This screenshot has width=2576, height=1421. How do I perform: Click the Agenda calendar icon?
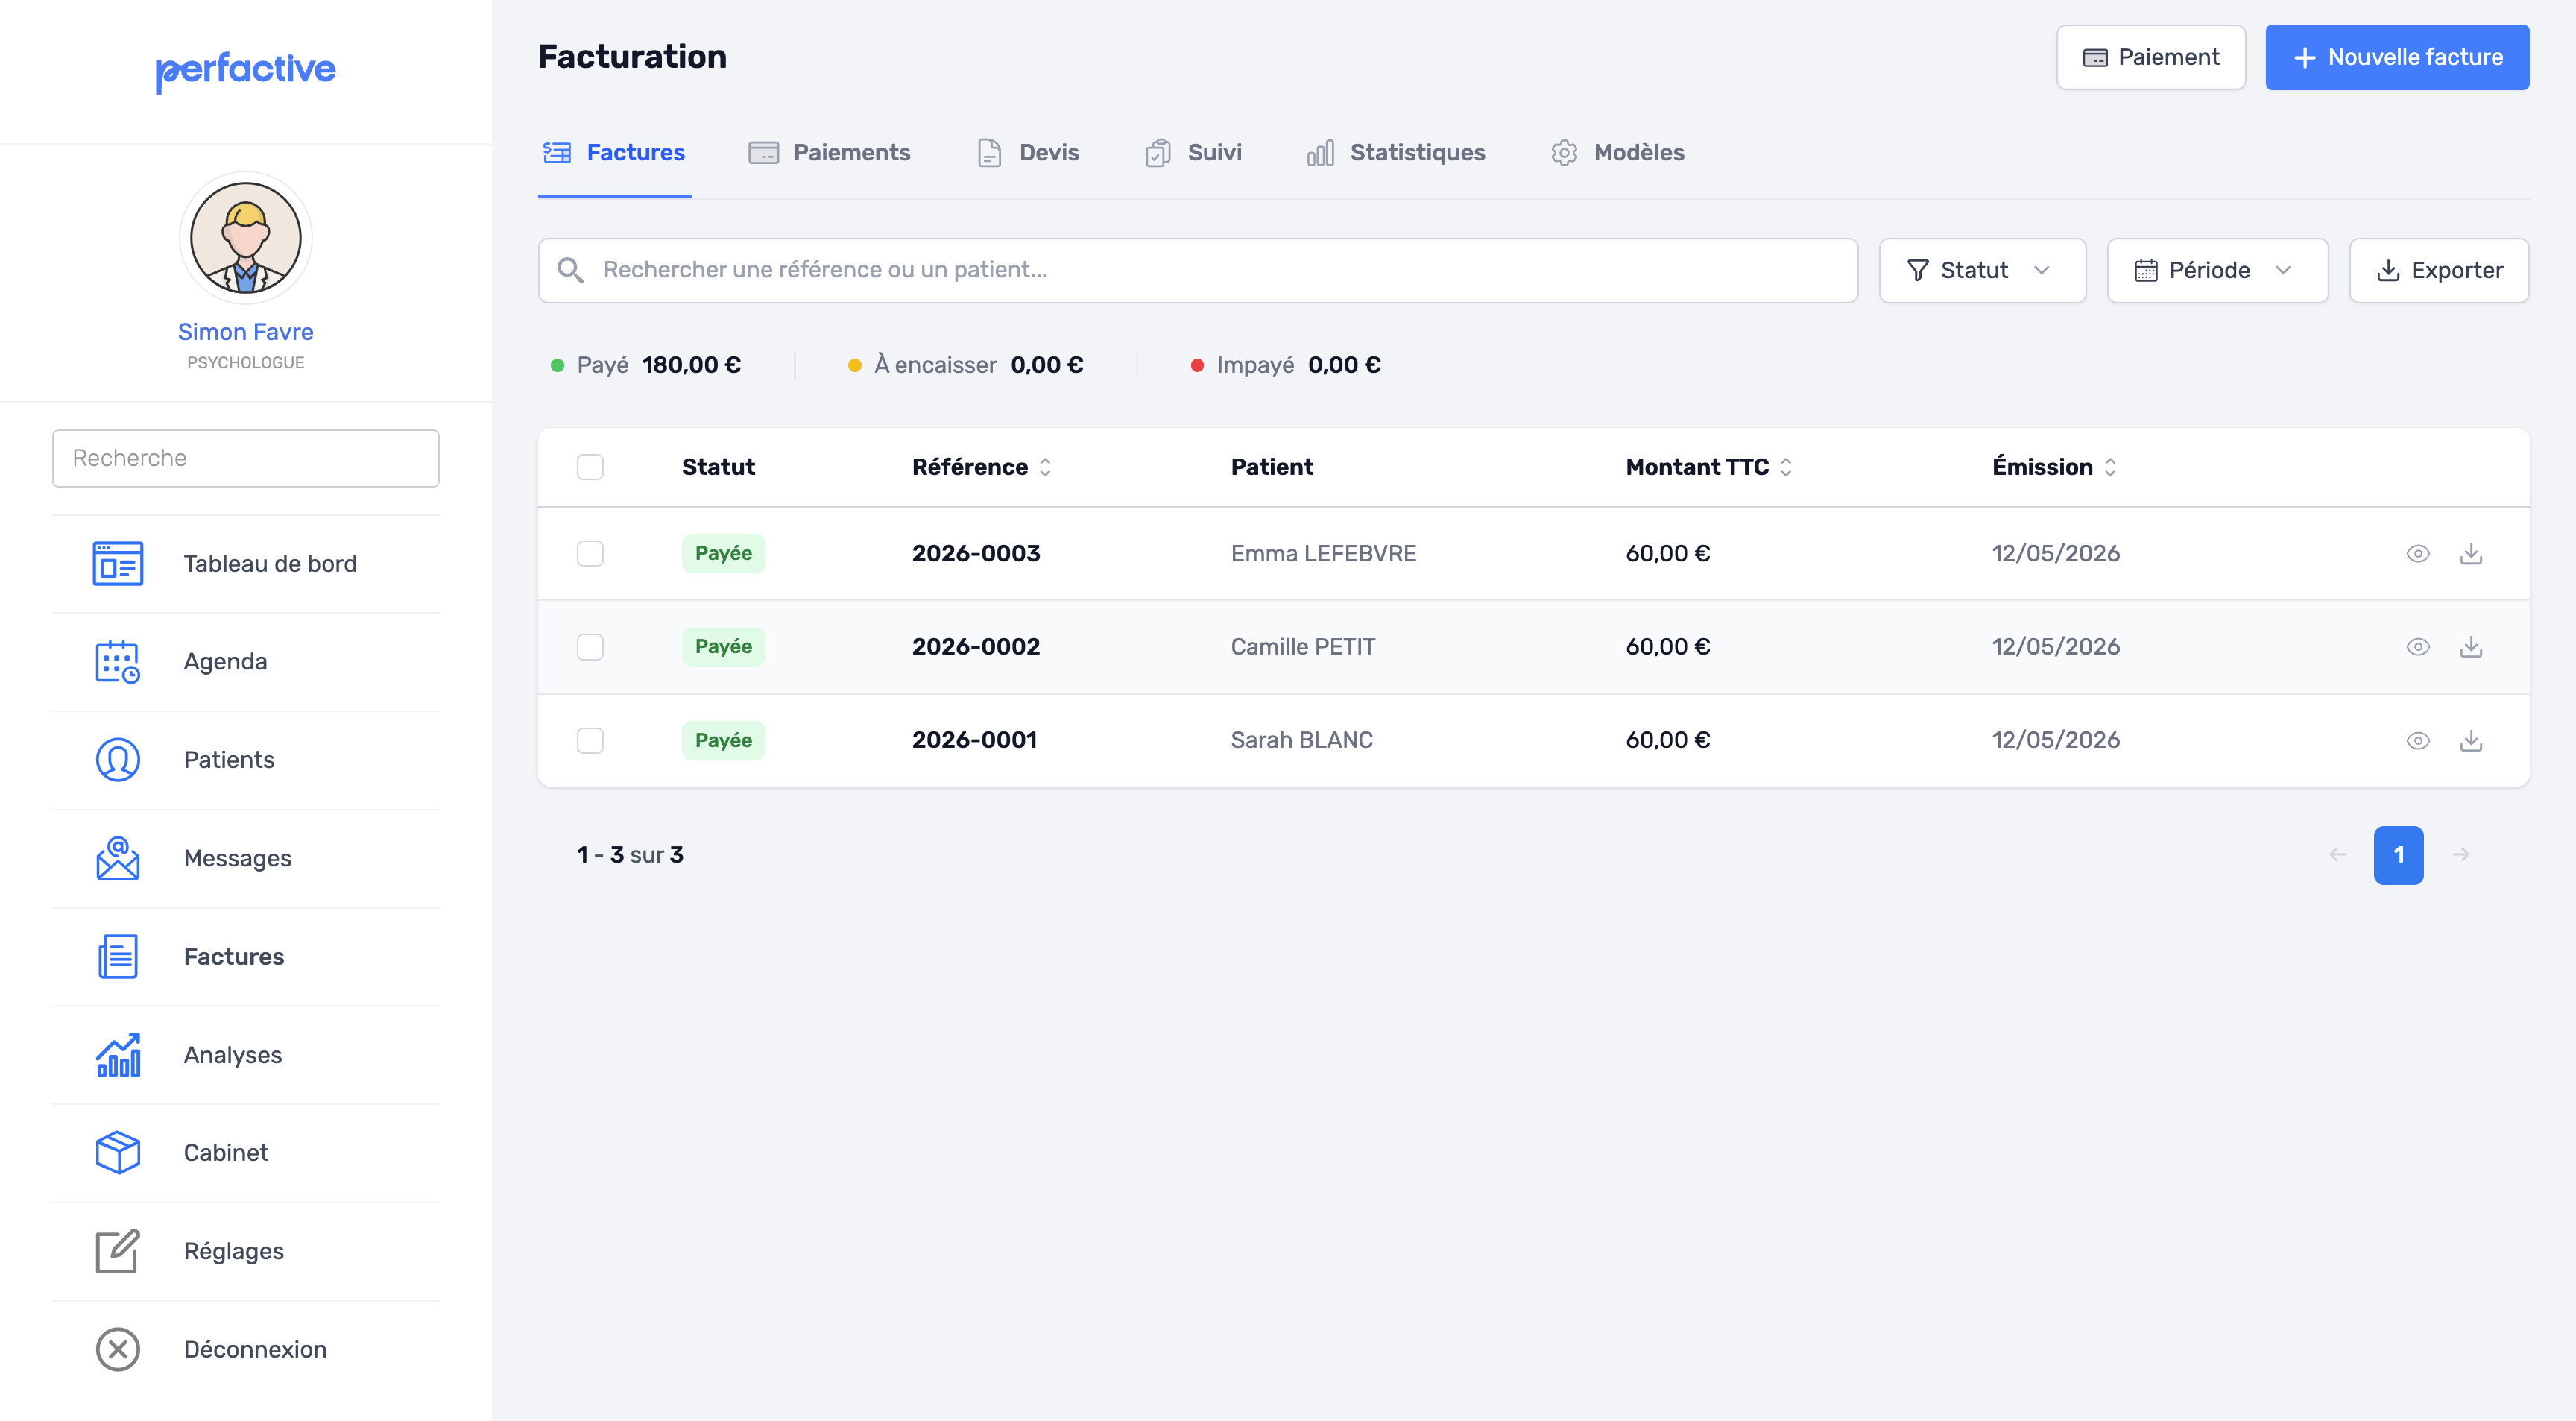click(x=118, y=662)
